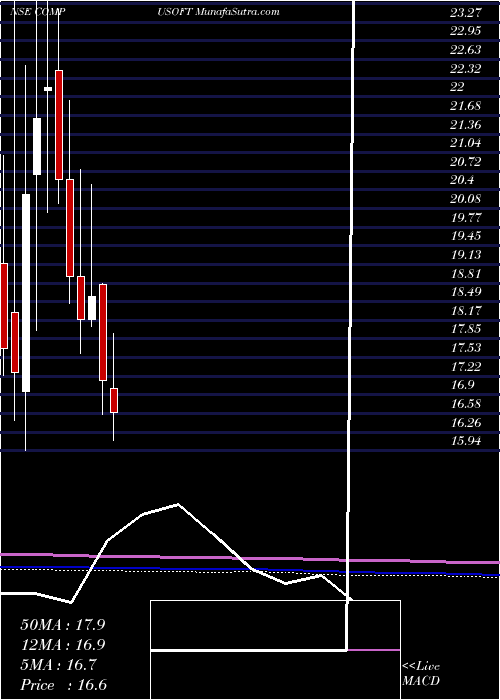Click the 21.68 price label

(x=466, y=106)
